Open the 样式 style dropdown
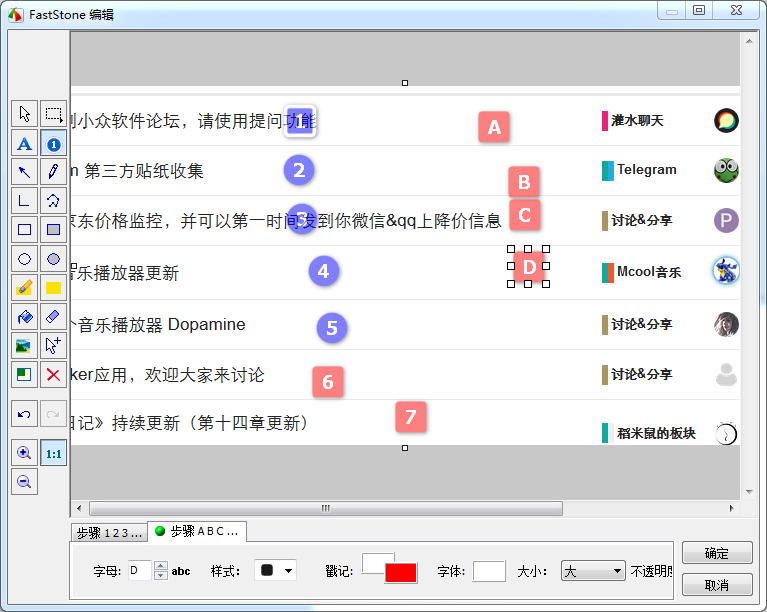This screenshot has height=612, width=767. (x=275, y=571)
